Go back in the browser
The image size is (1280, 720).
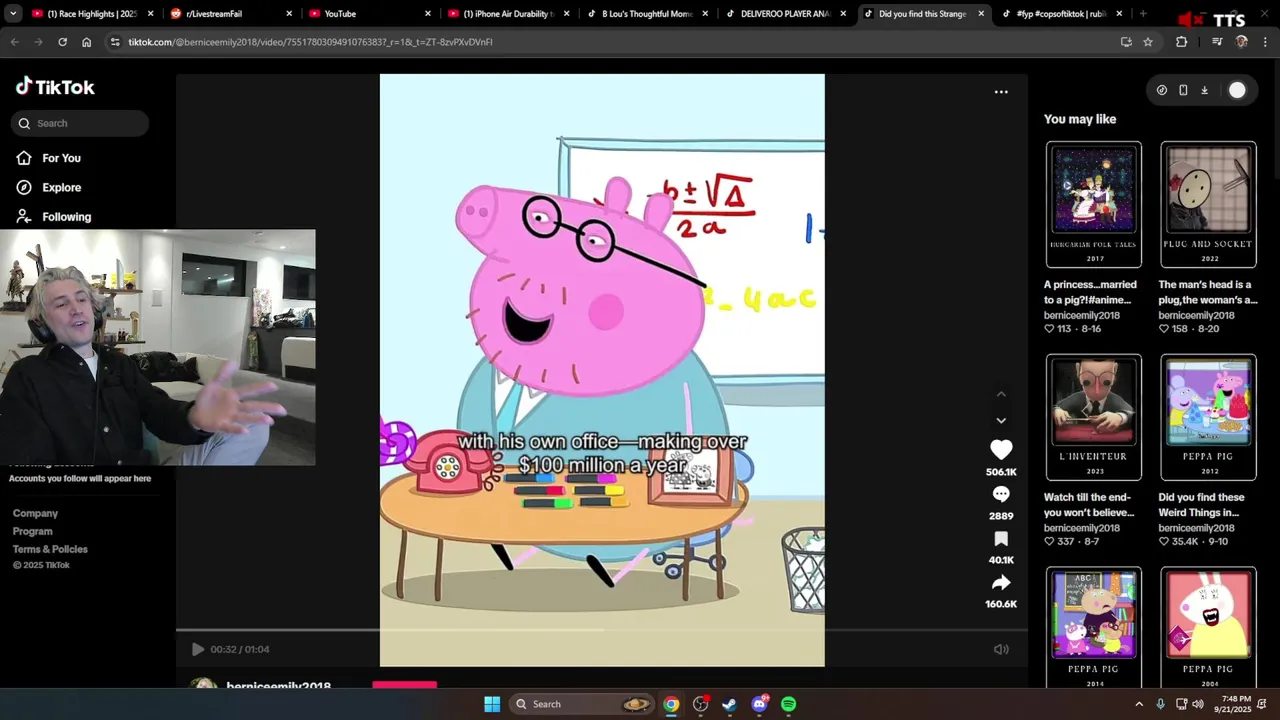14,42
